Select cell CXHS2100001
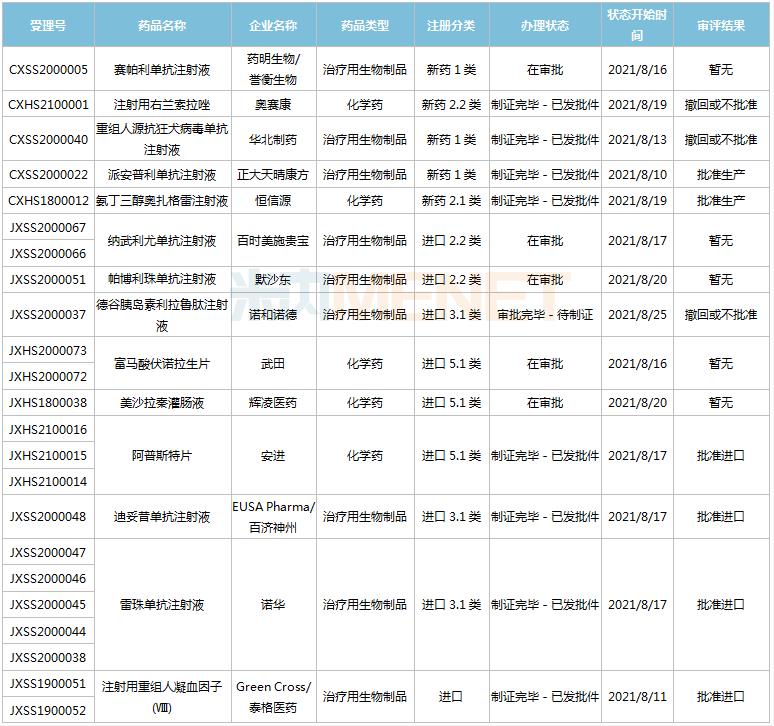 click(48, 104)
